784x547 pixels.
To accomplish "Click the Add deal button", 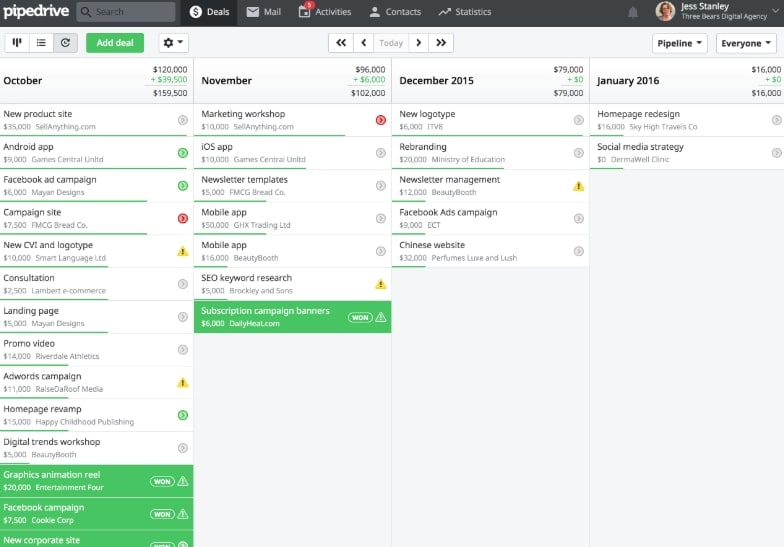I will pyautogui.click(x=115, y=43).
